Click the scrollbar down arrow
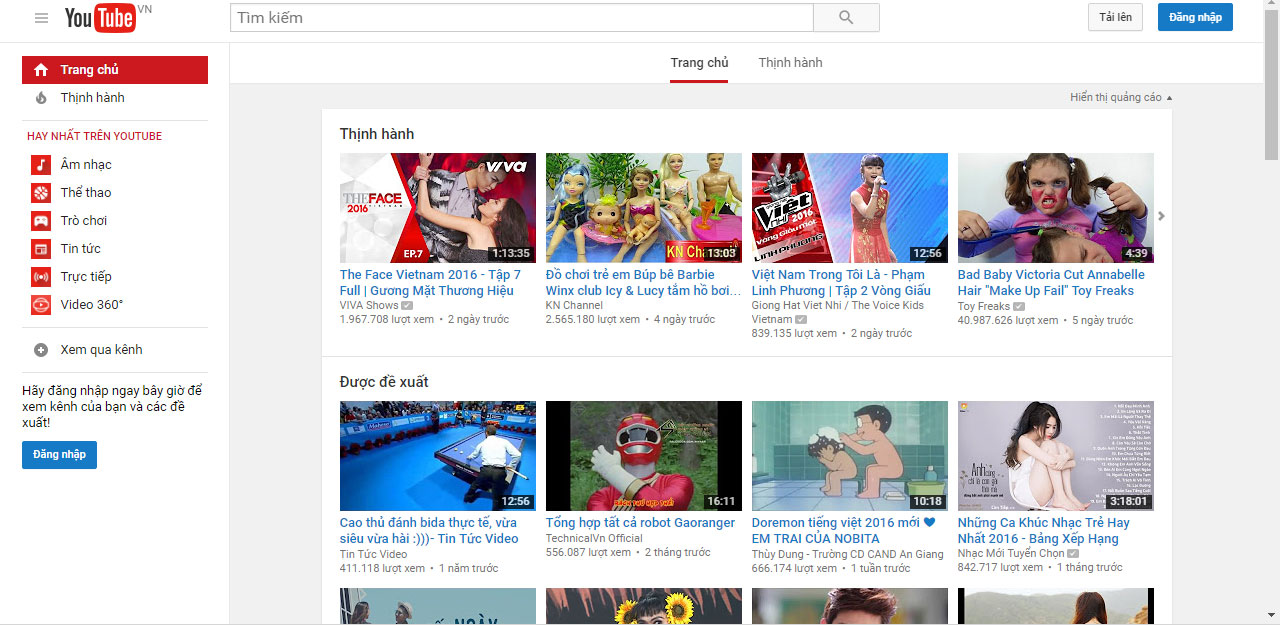 [1271, 615]
